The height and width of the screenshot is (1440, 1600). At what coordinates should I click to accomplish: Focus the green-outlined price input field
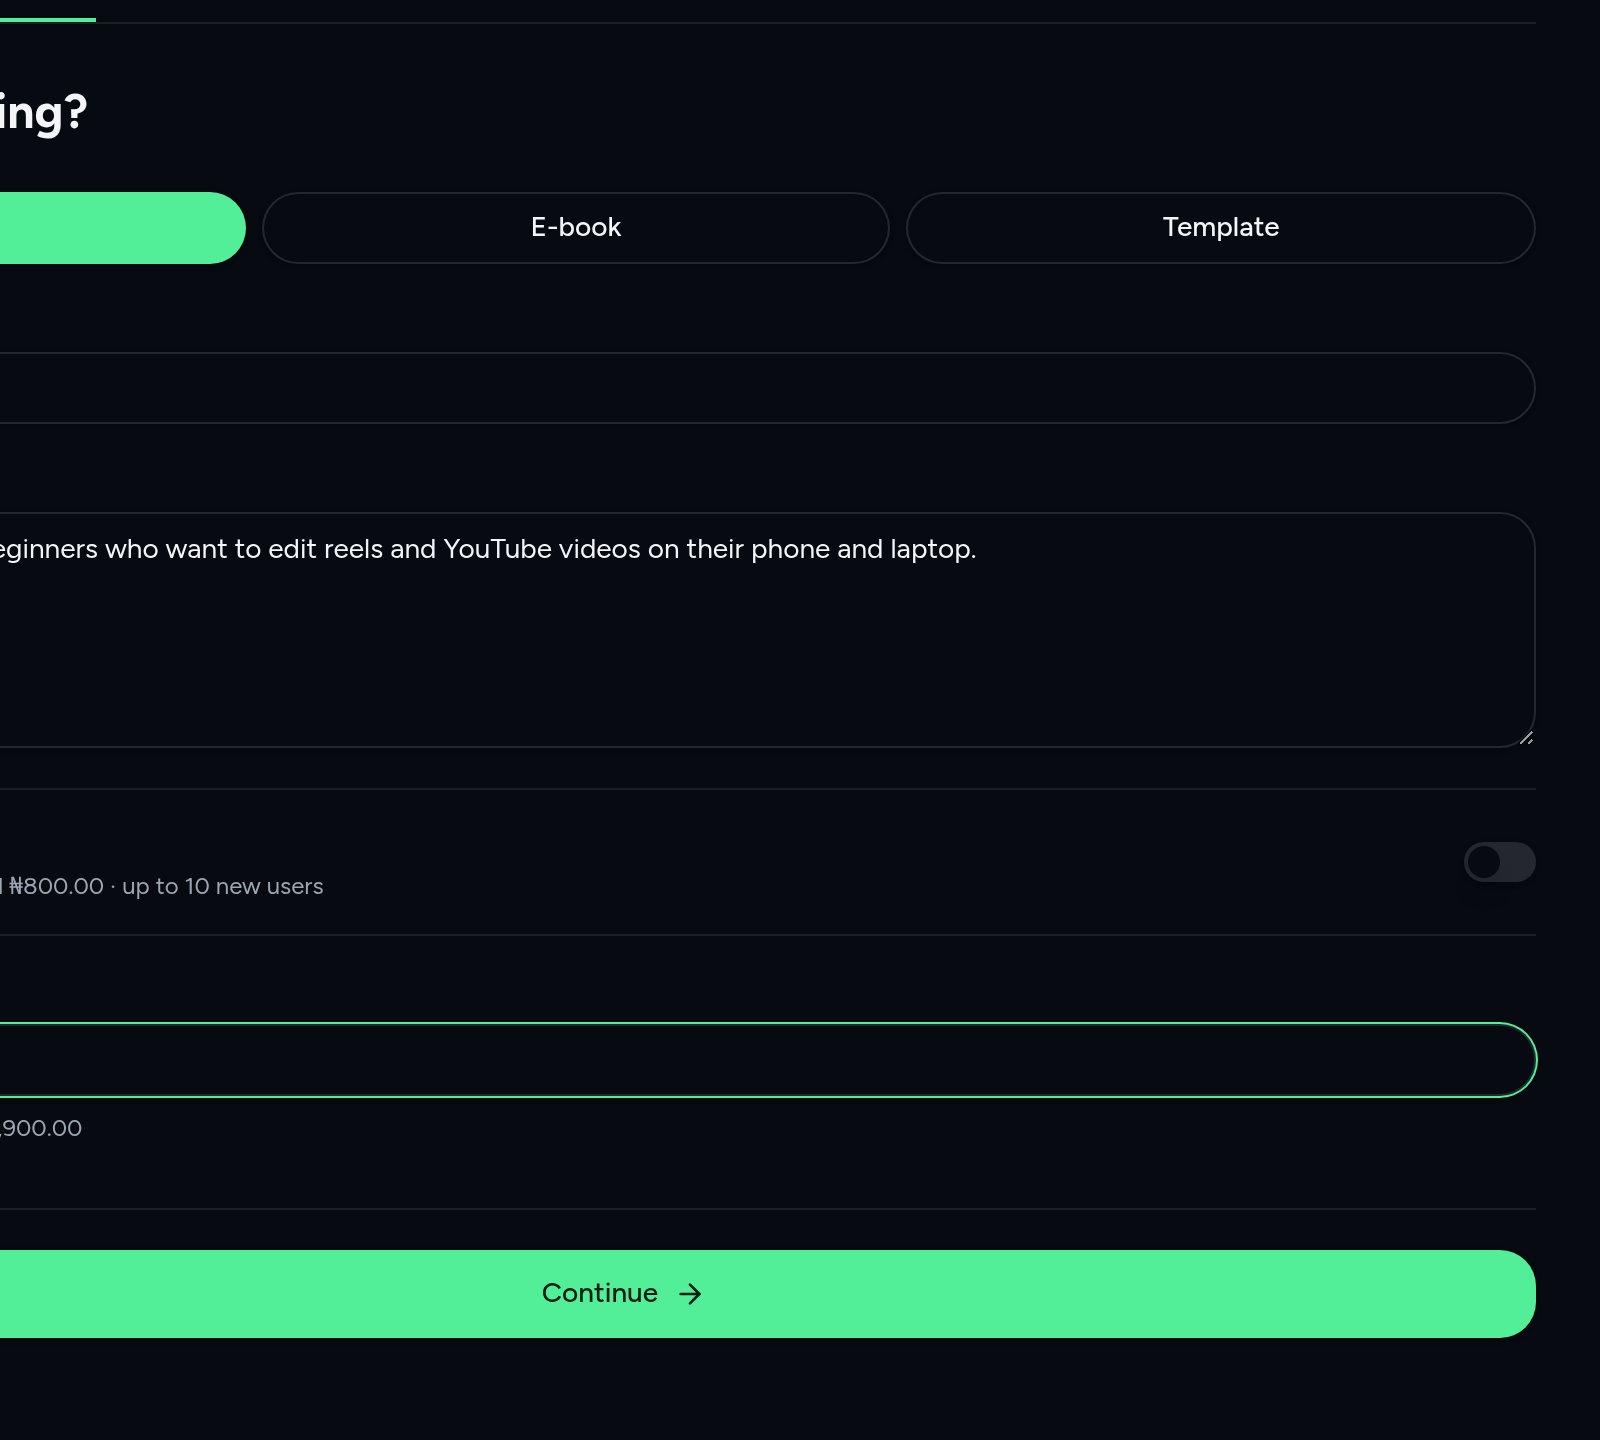[767, 1060]
